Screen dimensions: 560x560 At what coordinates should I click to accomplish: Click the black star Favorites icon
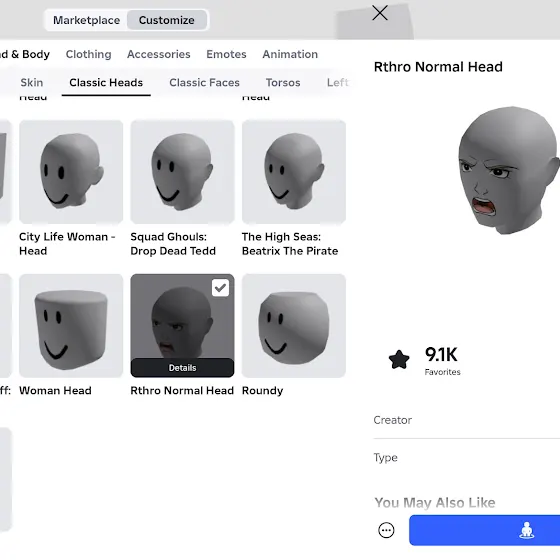(399, 359)
